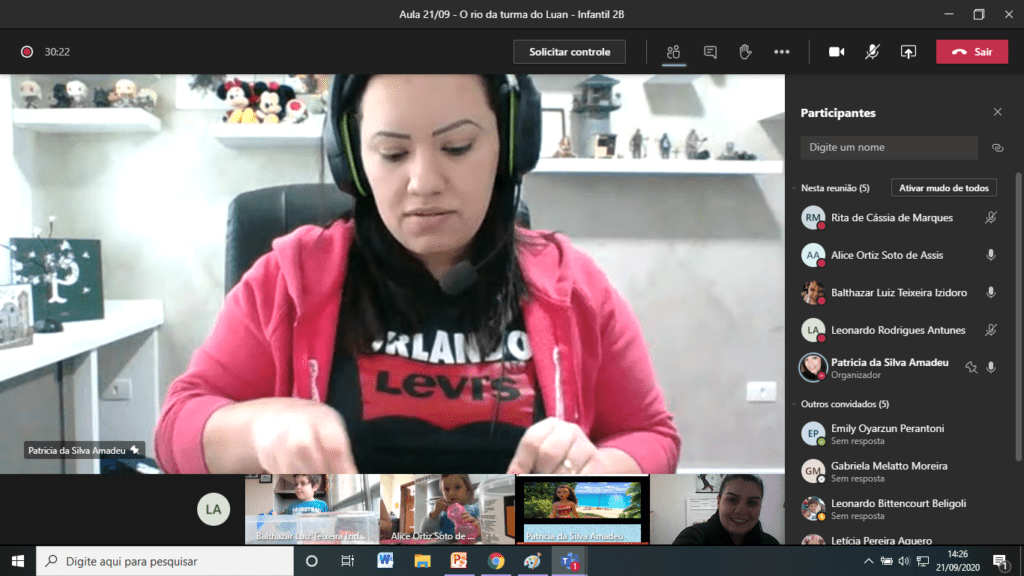Open PowerPoint from the taskbar
The height and width of the screenshot is (576, 1024).
[459, 561]
